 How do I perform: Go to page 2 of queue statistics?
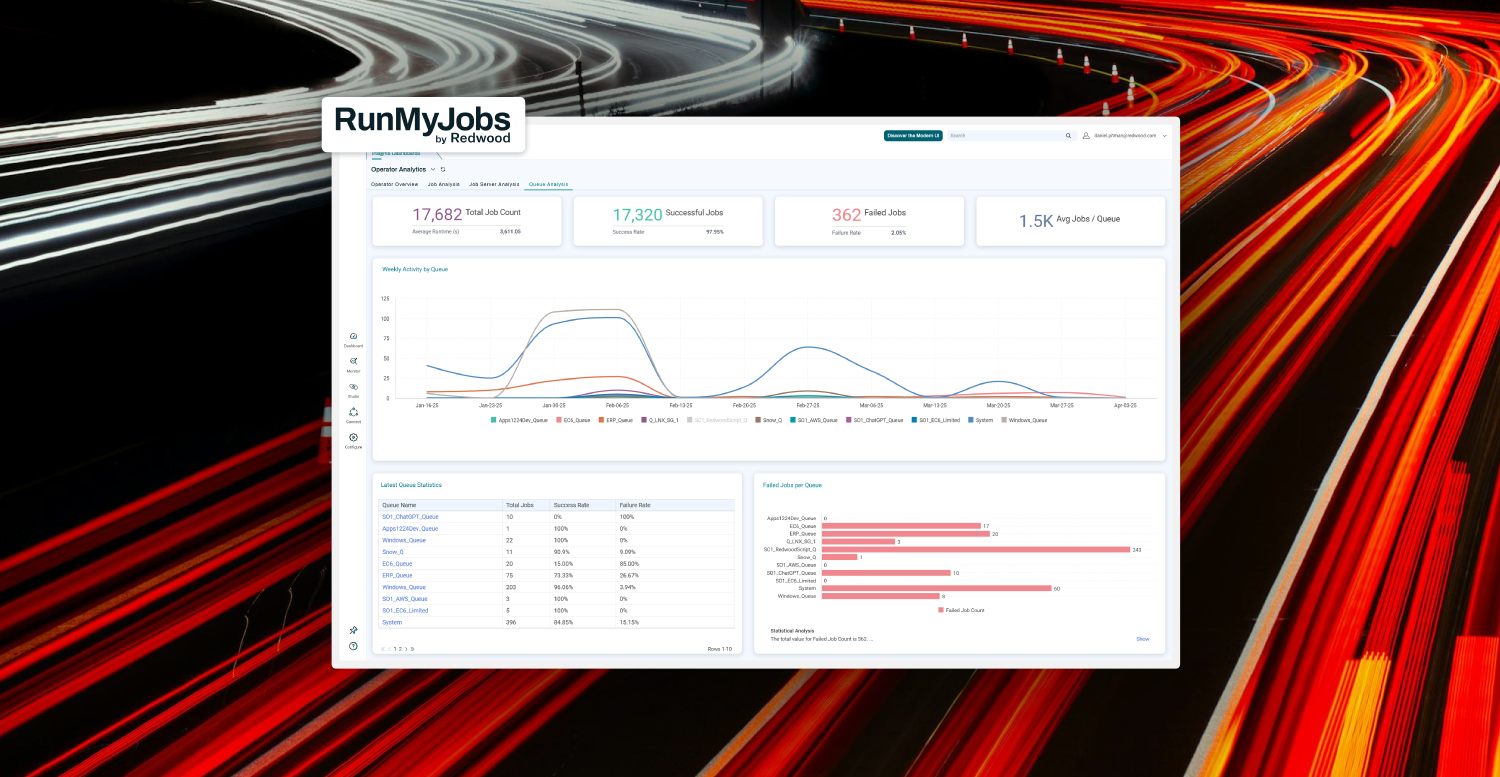point(400,649)
